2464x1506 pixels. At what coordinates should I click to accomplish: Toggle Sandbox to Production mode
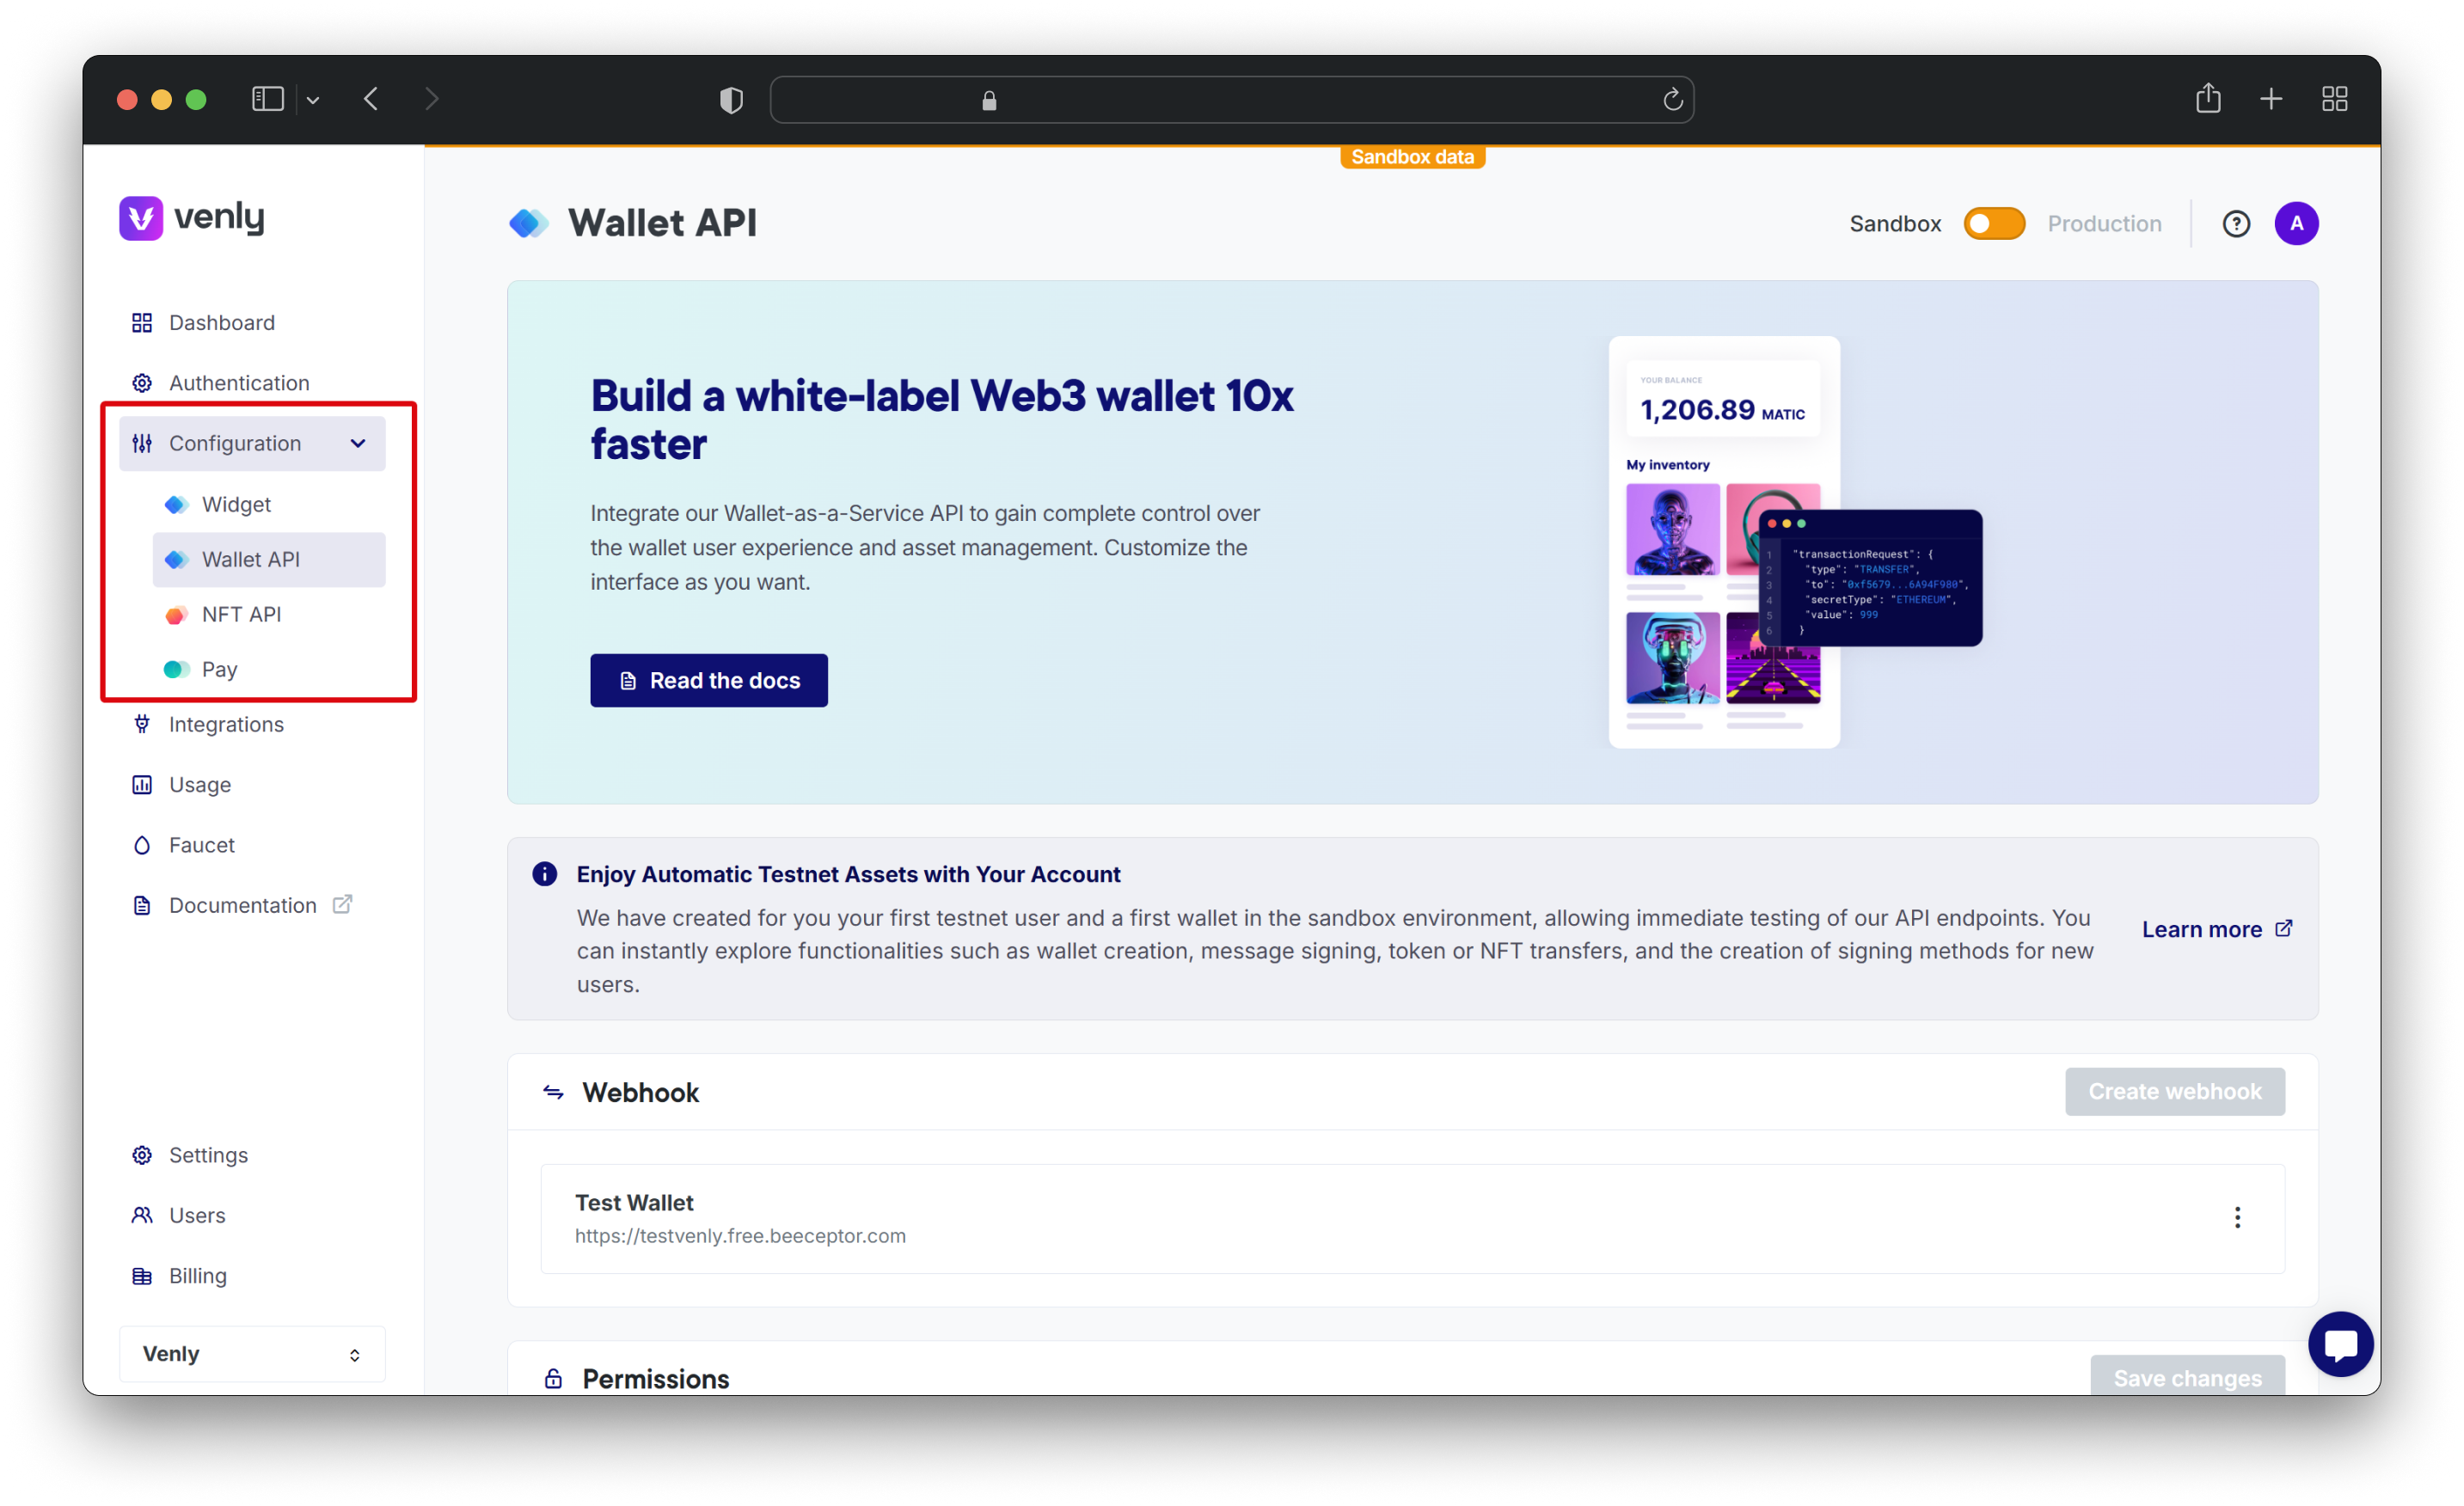(x=1992, y=223)
